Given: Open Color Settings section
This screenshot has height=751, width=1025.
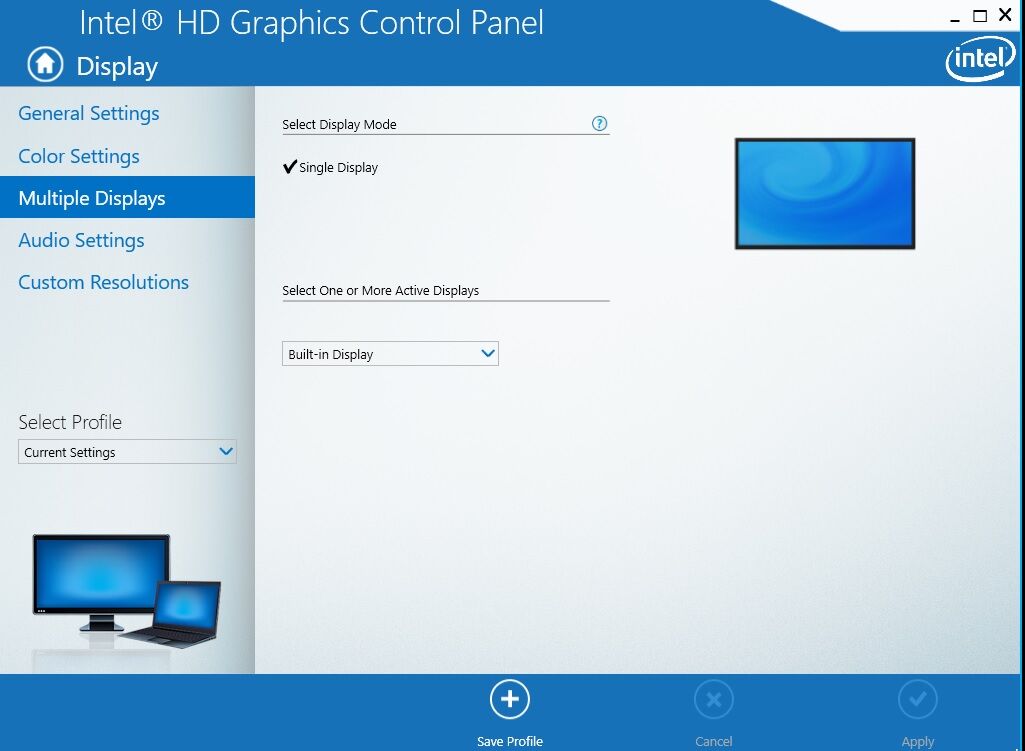Looking at the screenshot, I should tap(79, 156).
